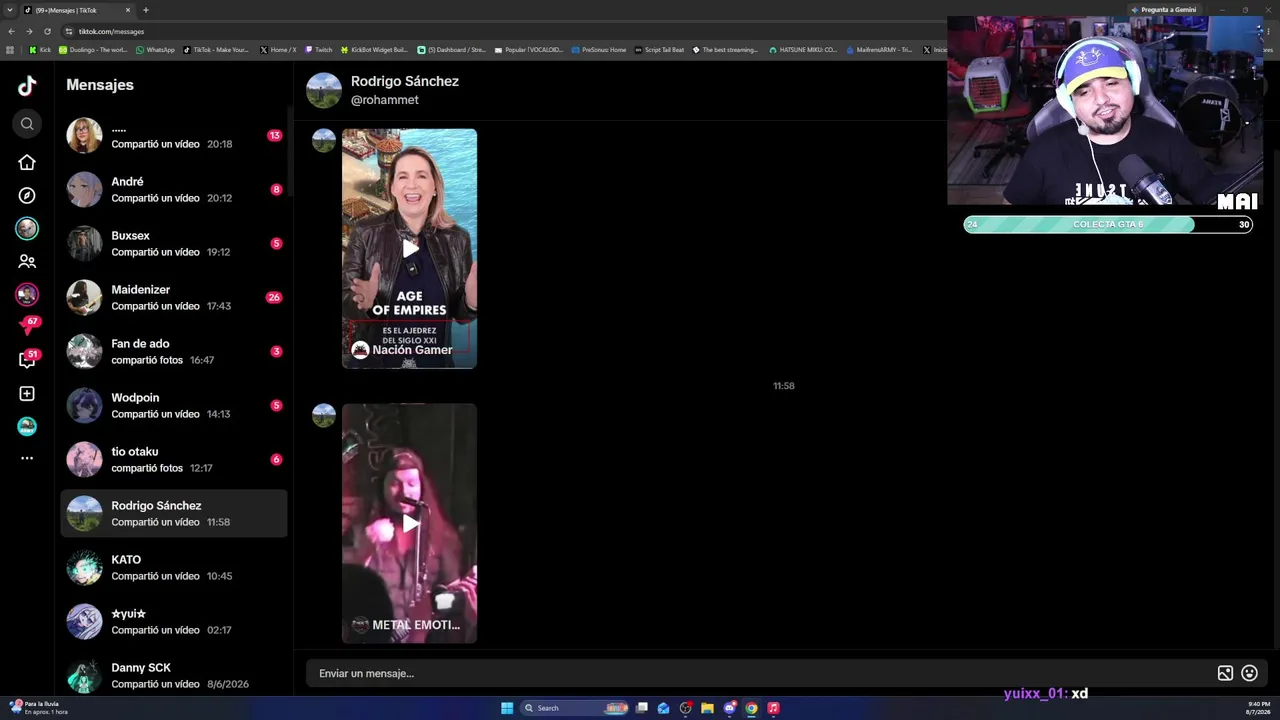Click the TikTok logo in the sidebar
The image size is (1280, 720).
click(27, 86)
